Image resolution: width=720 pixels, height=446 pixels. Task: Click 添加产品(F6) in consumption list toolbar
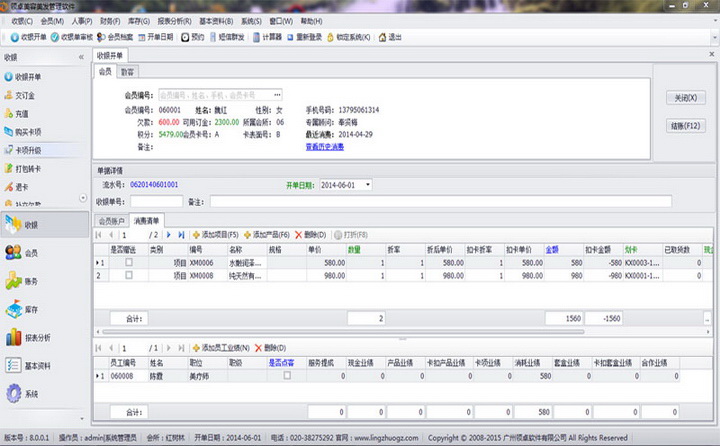pos(266,235)
